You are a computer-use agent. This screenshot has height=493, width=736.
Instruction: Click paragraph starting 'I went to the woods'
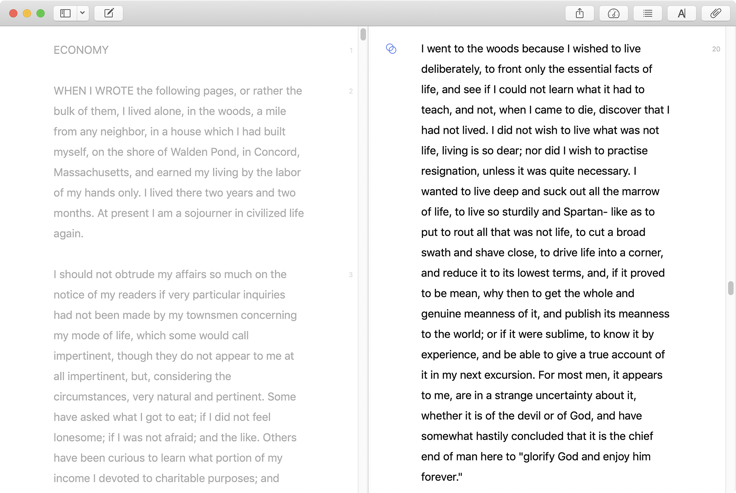point(545,262)
